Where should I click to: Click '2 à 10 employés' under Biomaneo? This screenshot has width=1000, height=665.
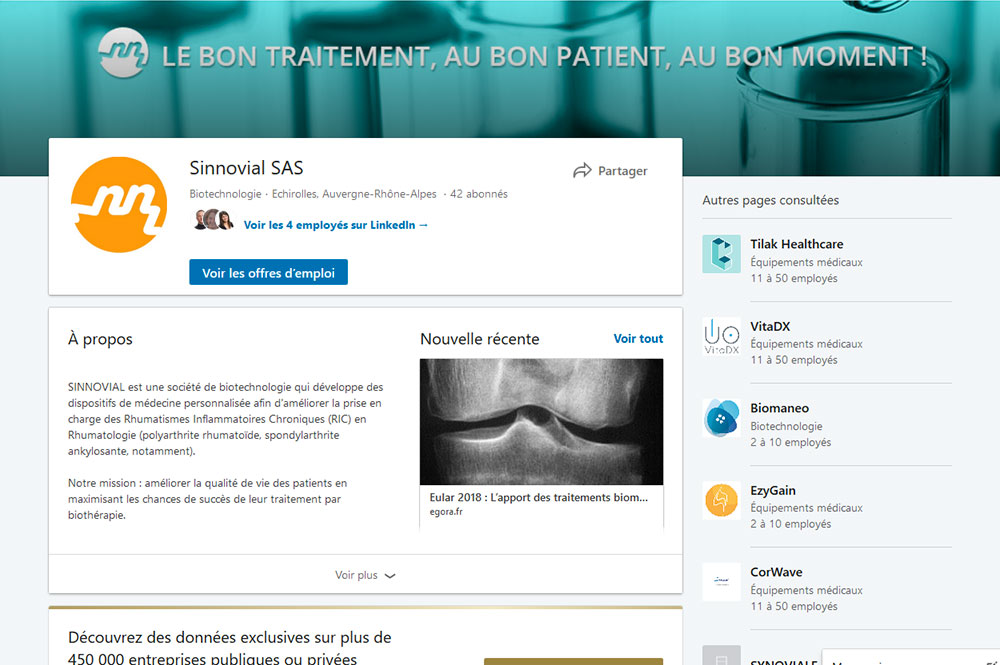click(791, 442)
